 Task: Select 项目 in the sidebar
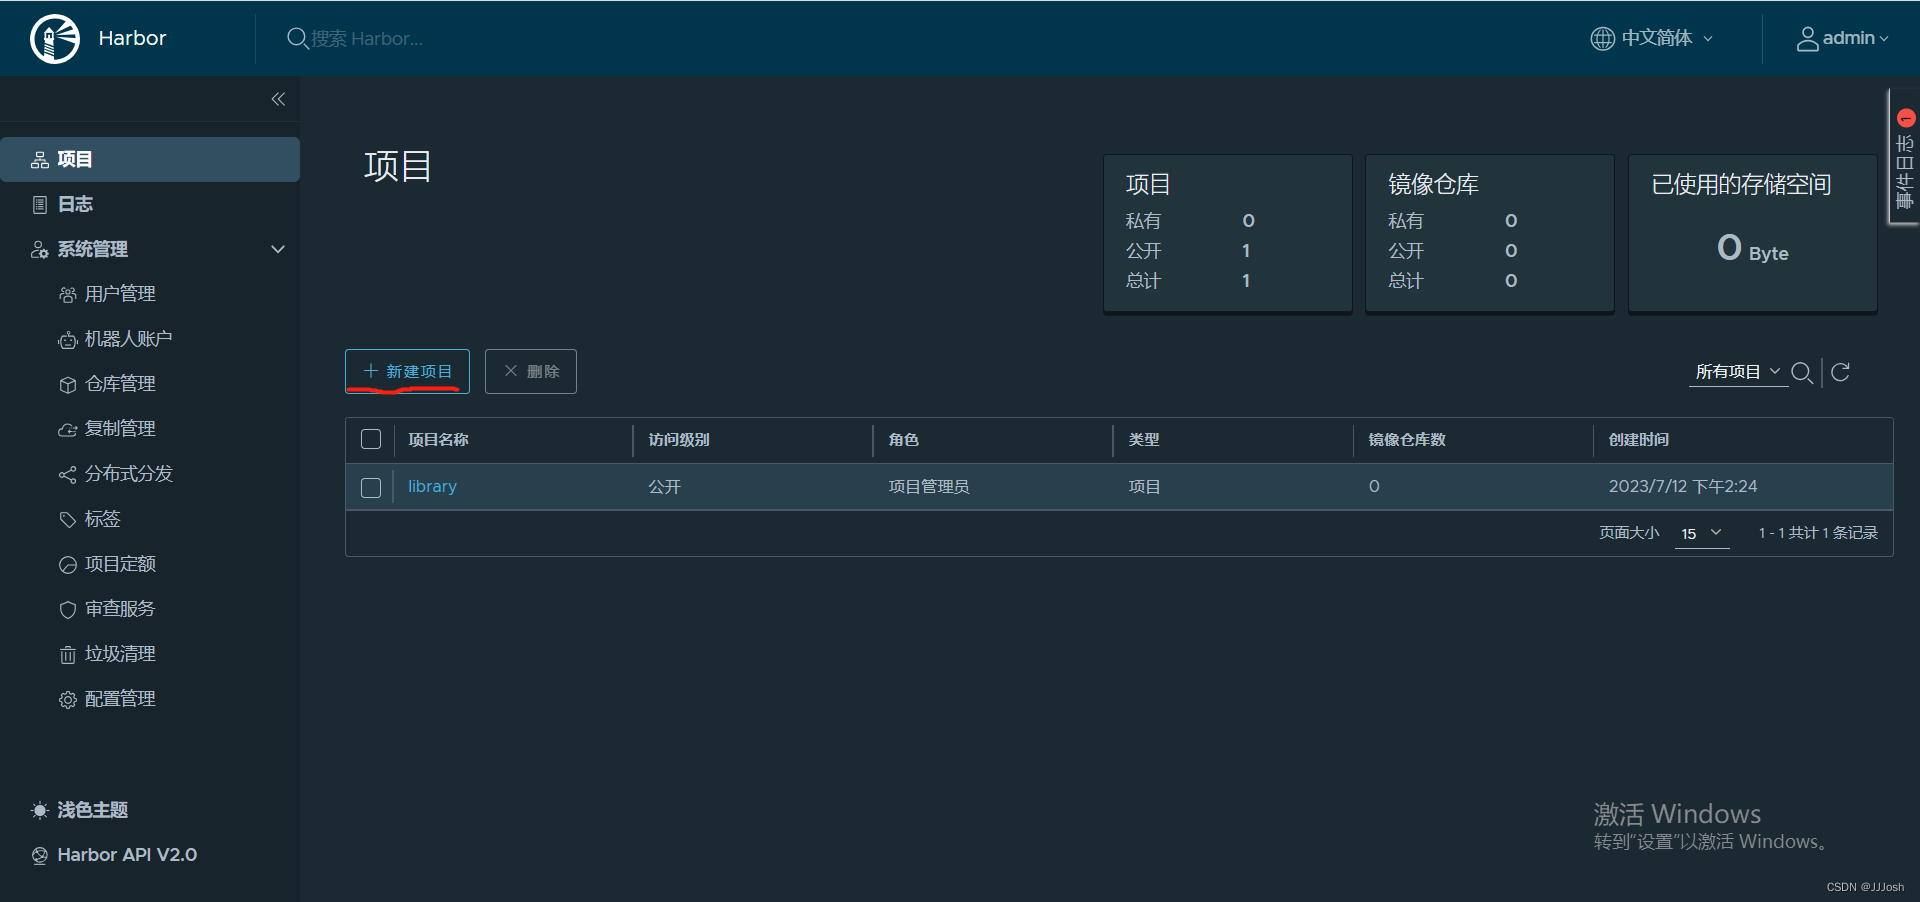pyautogui.click(x=150, y=159)
